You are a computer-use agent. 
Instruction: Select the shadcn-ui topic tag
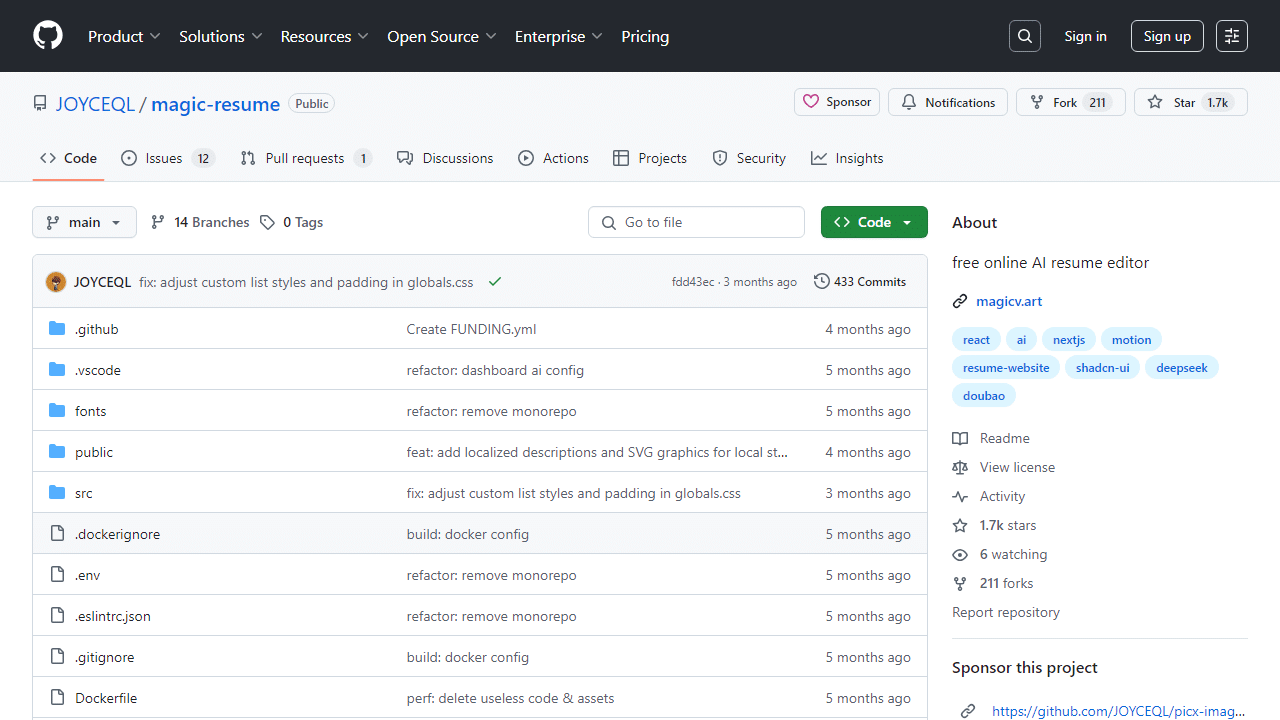1102,368
